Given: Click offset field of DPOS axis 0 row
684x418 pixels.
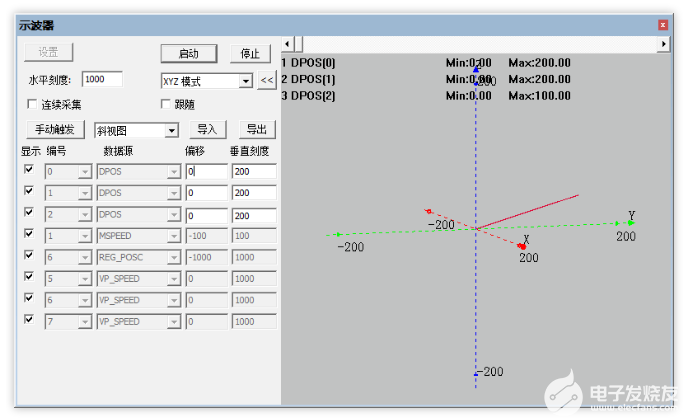Looking at the screenshot, I should pos(207,171).
